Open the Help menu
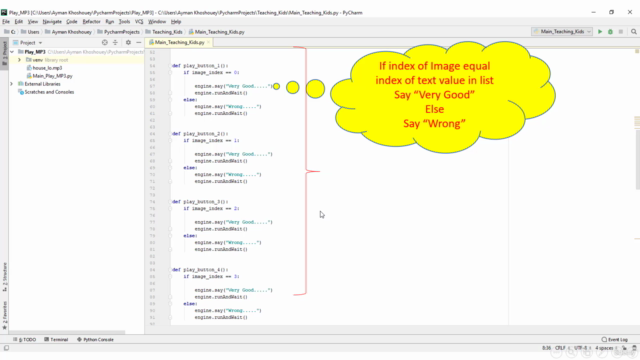The width and height of the screenshot is (640, 360). [x=176, y=22]
